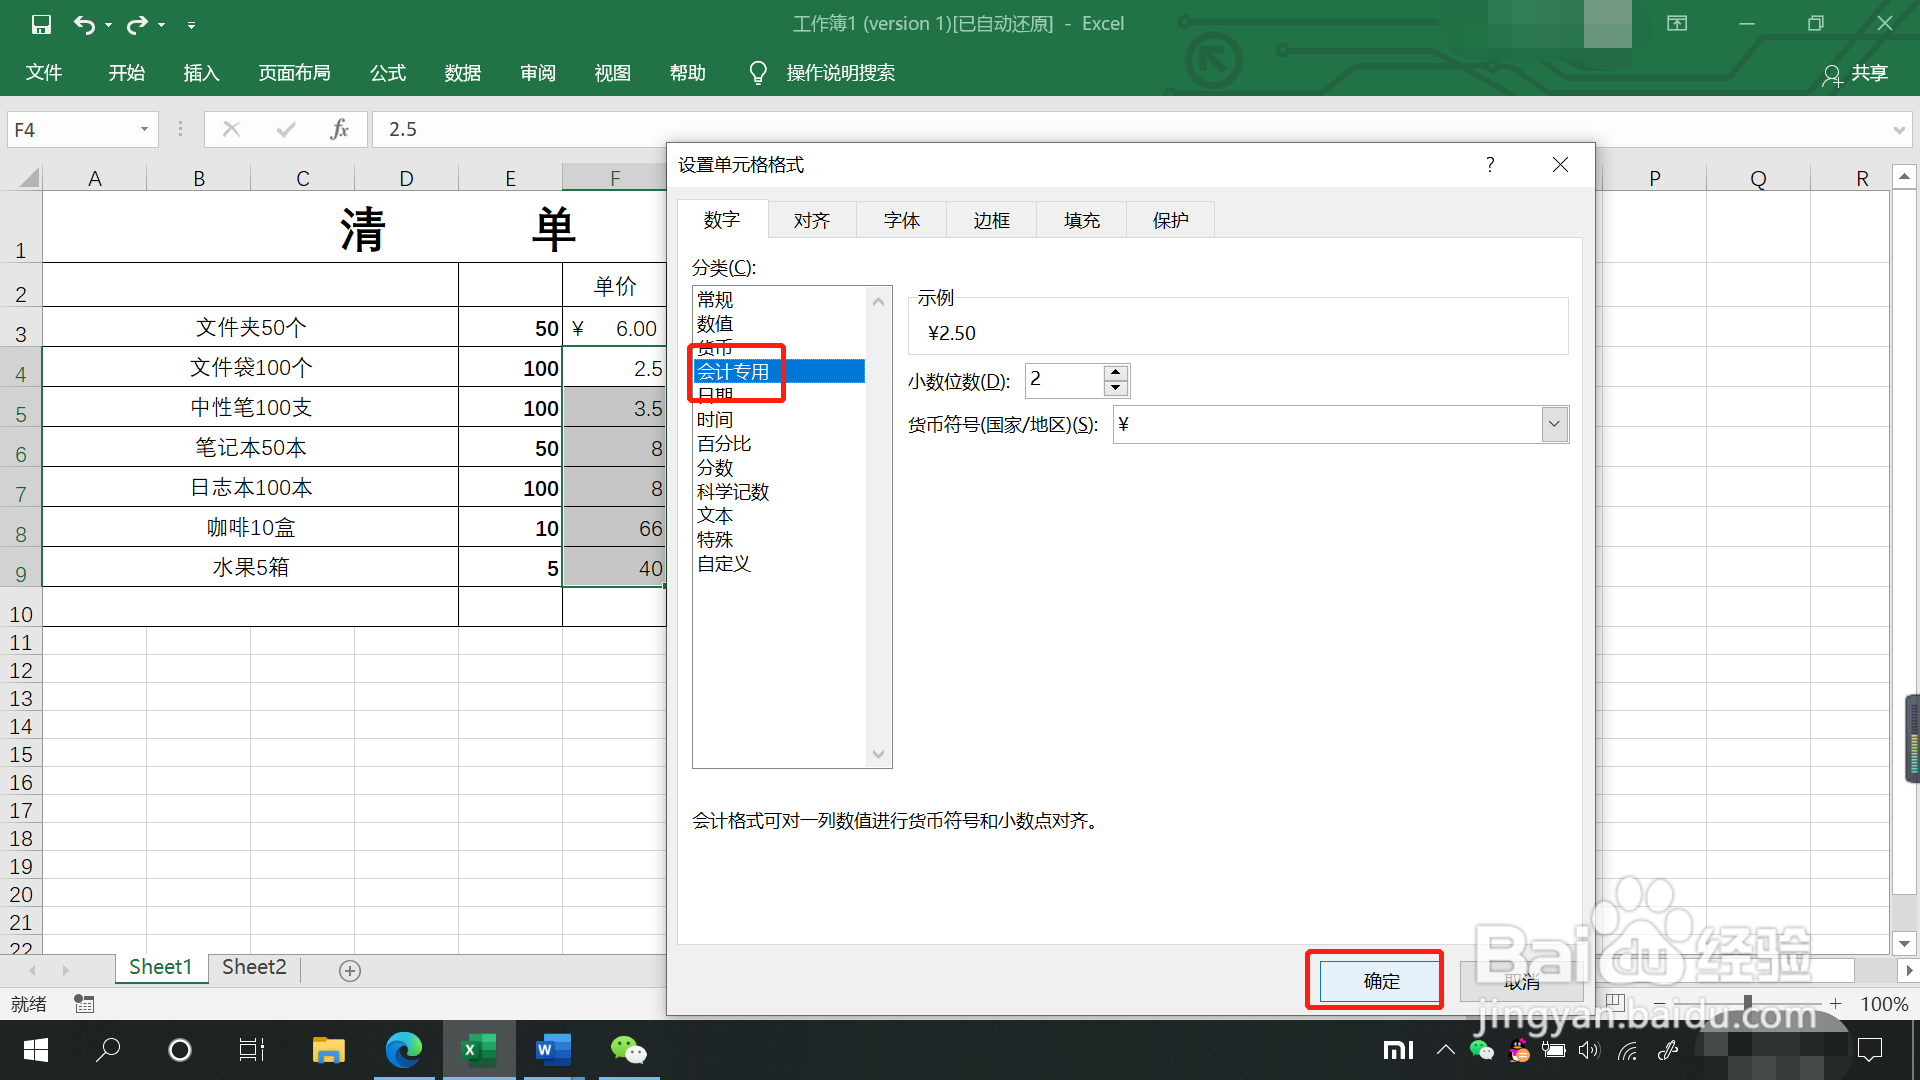Expand the formula bar chevron

click(x=1898, y=130)
